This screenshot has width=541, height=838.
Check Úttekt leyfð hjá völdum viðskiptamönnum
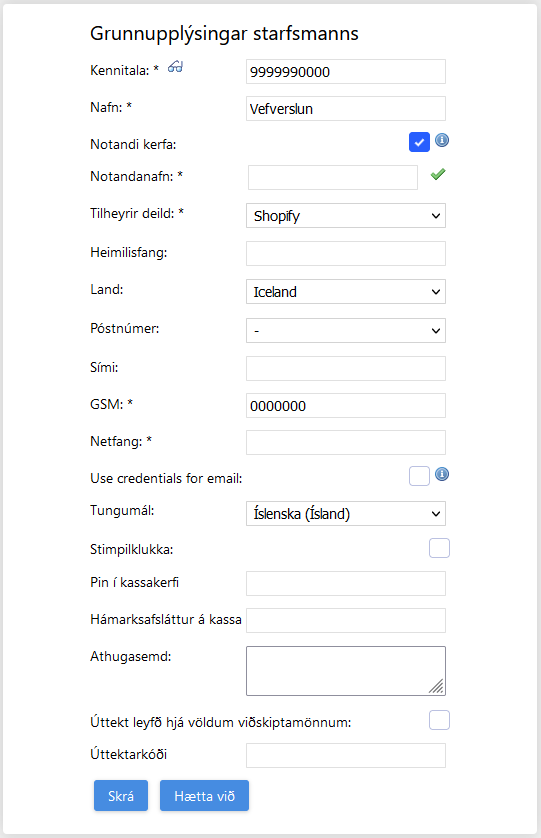439,720
